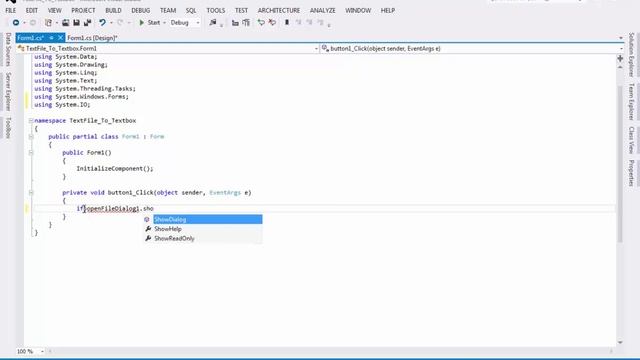The width and height of the screenshot is (640, 360).
Task: Open the Toolbox side panel
Action: (8, 127)
